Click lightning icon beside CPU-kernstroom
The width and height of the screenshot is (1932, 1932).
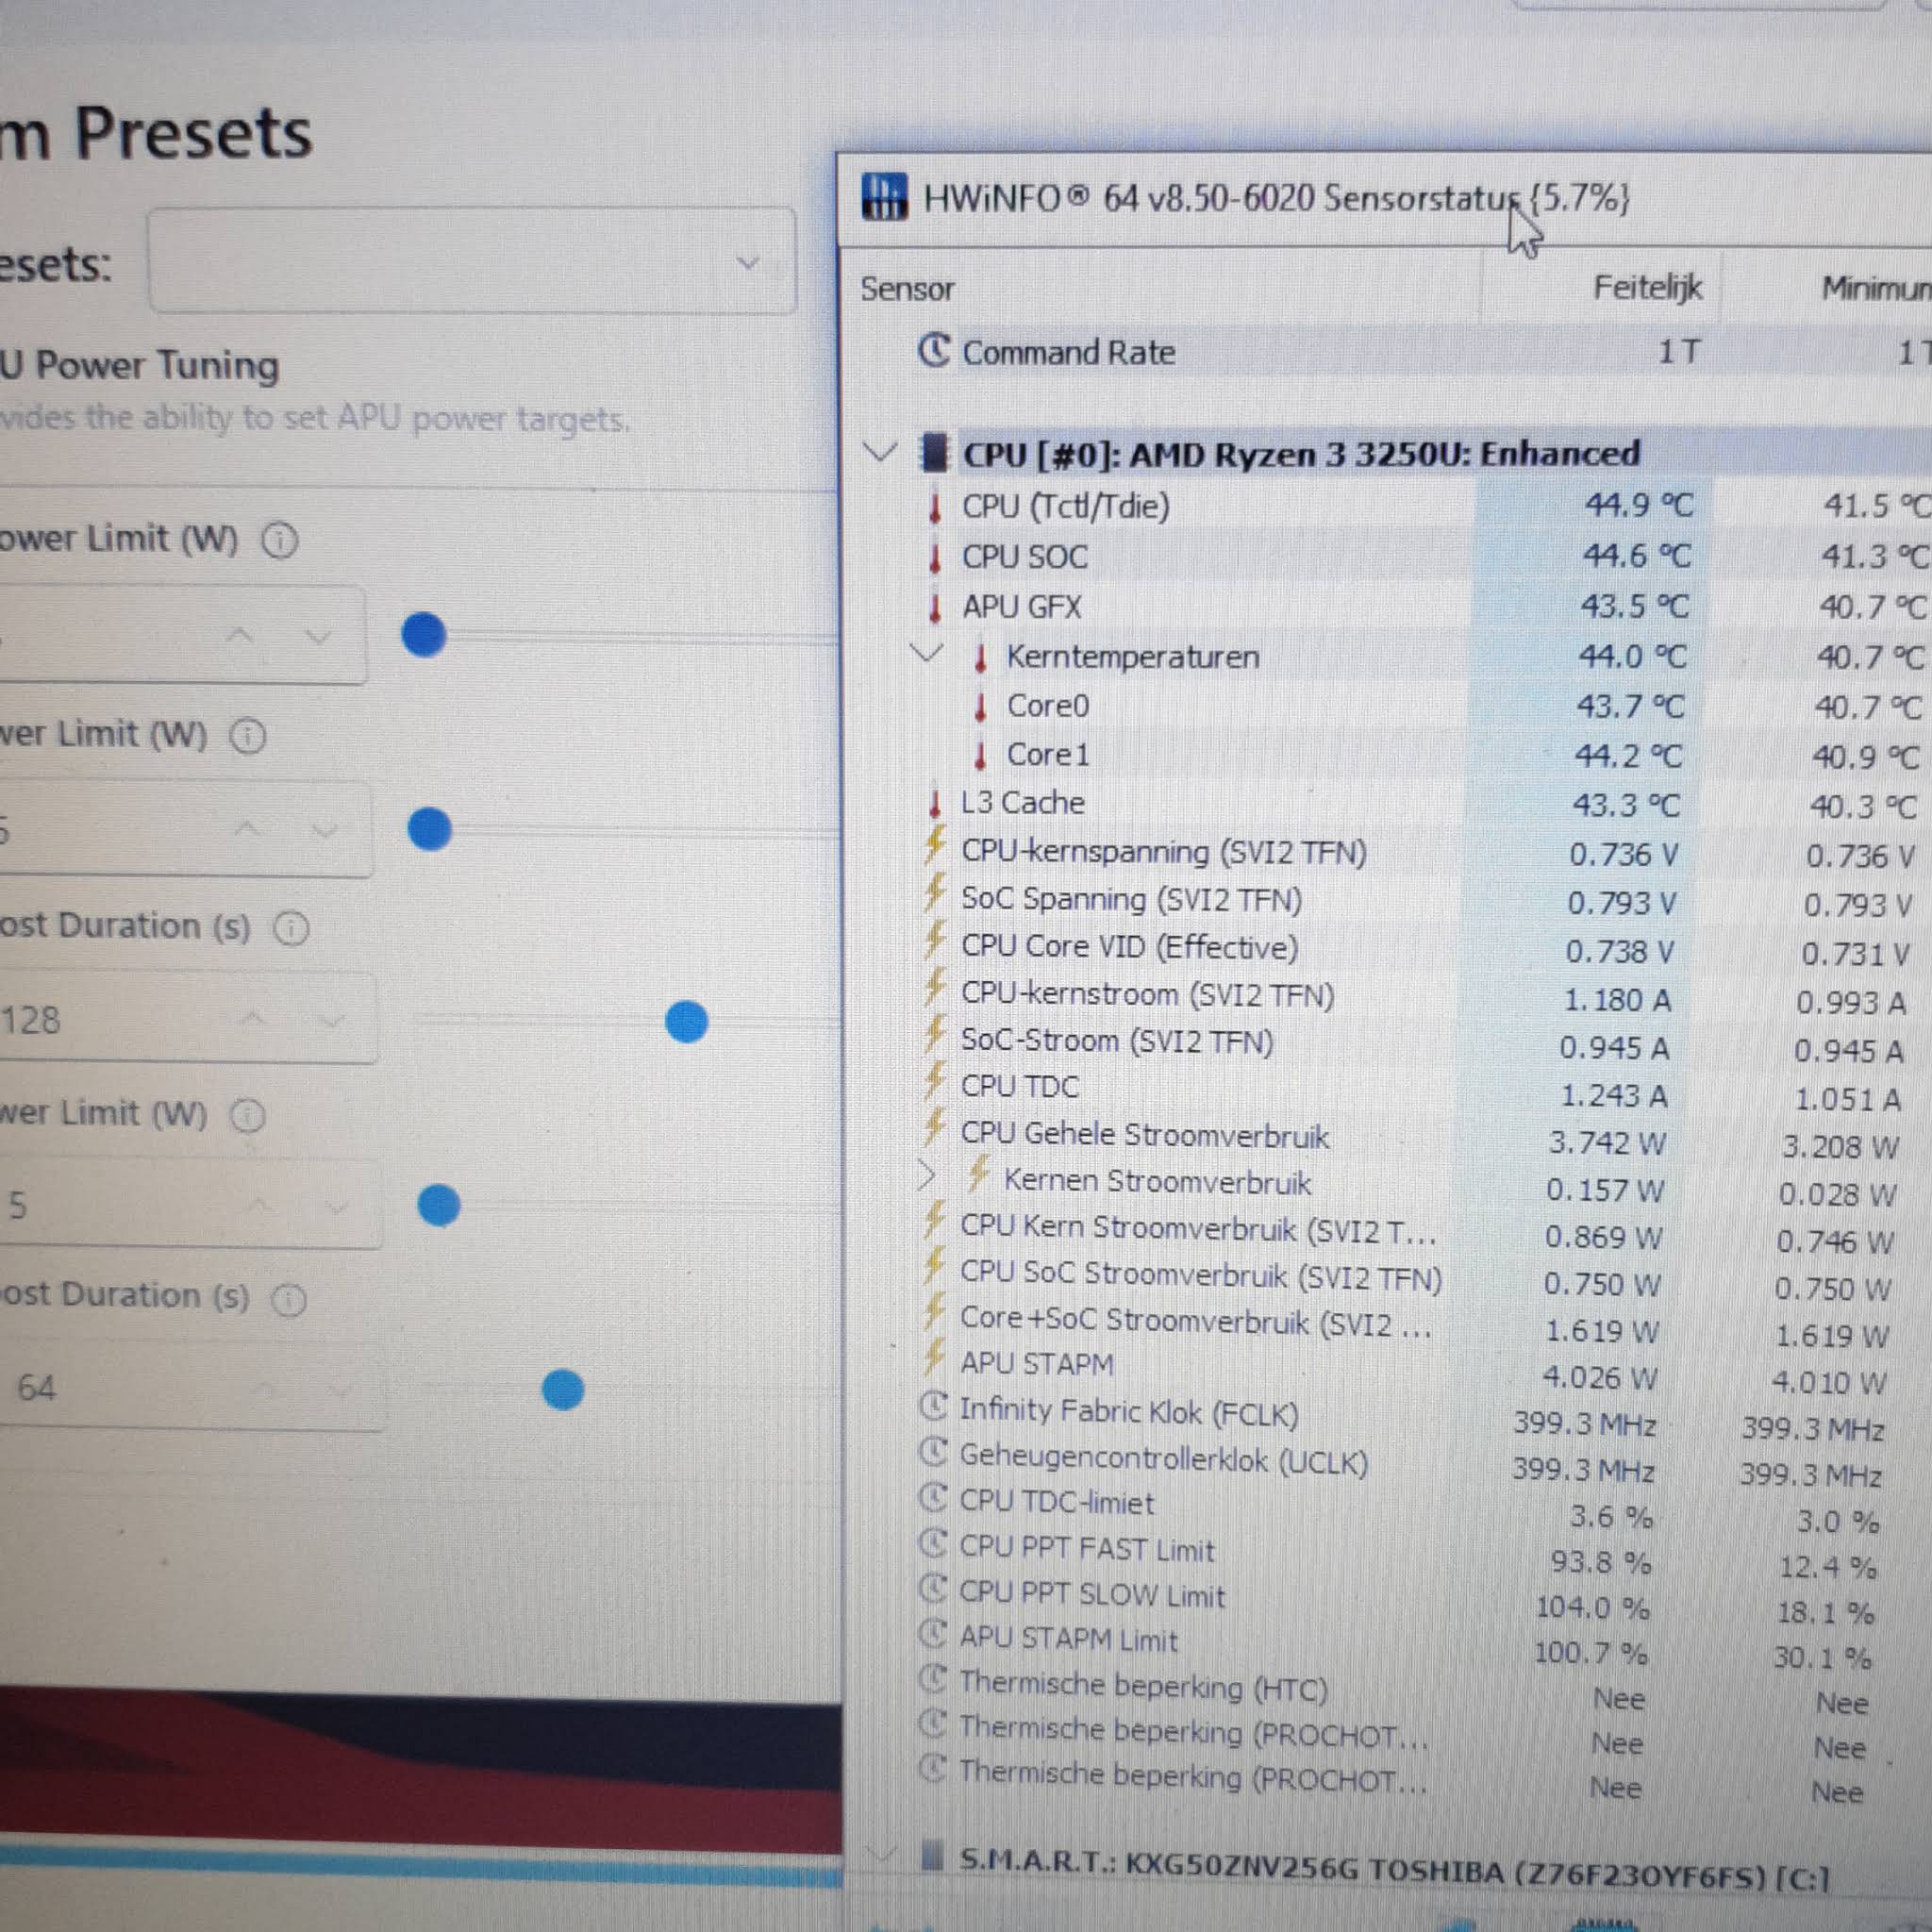935,989
